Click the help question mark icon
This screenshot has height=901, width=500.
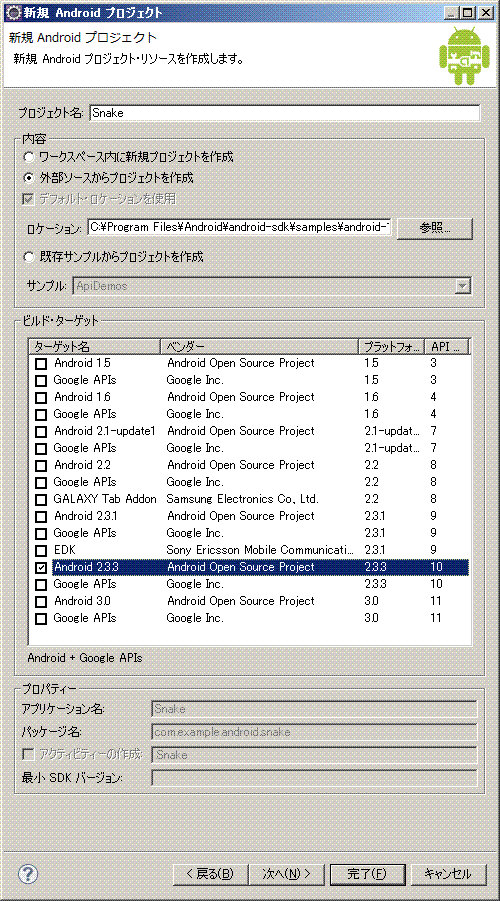pos(28,873)
